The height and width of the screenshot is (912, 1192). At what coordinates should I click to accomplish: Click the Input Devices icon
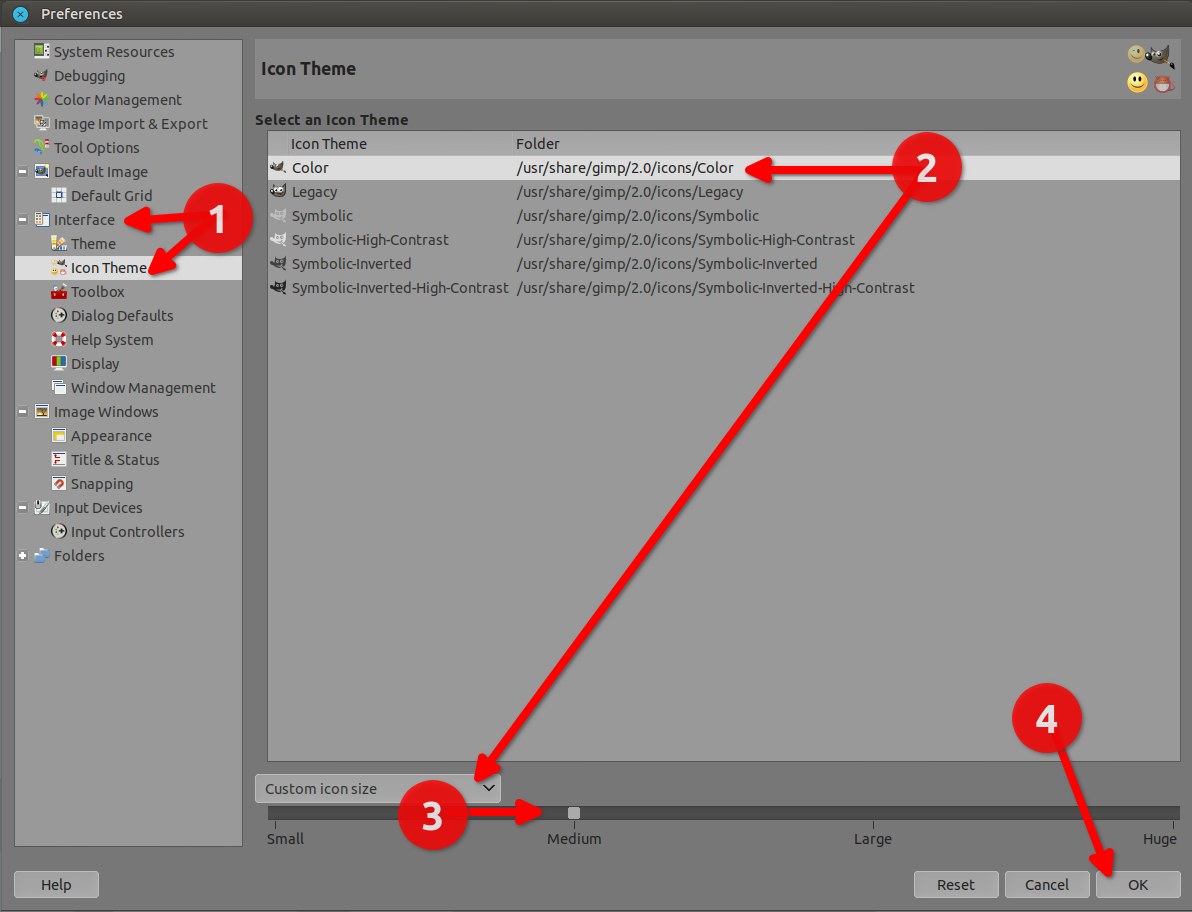click(42, 507)
